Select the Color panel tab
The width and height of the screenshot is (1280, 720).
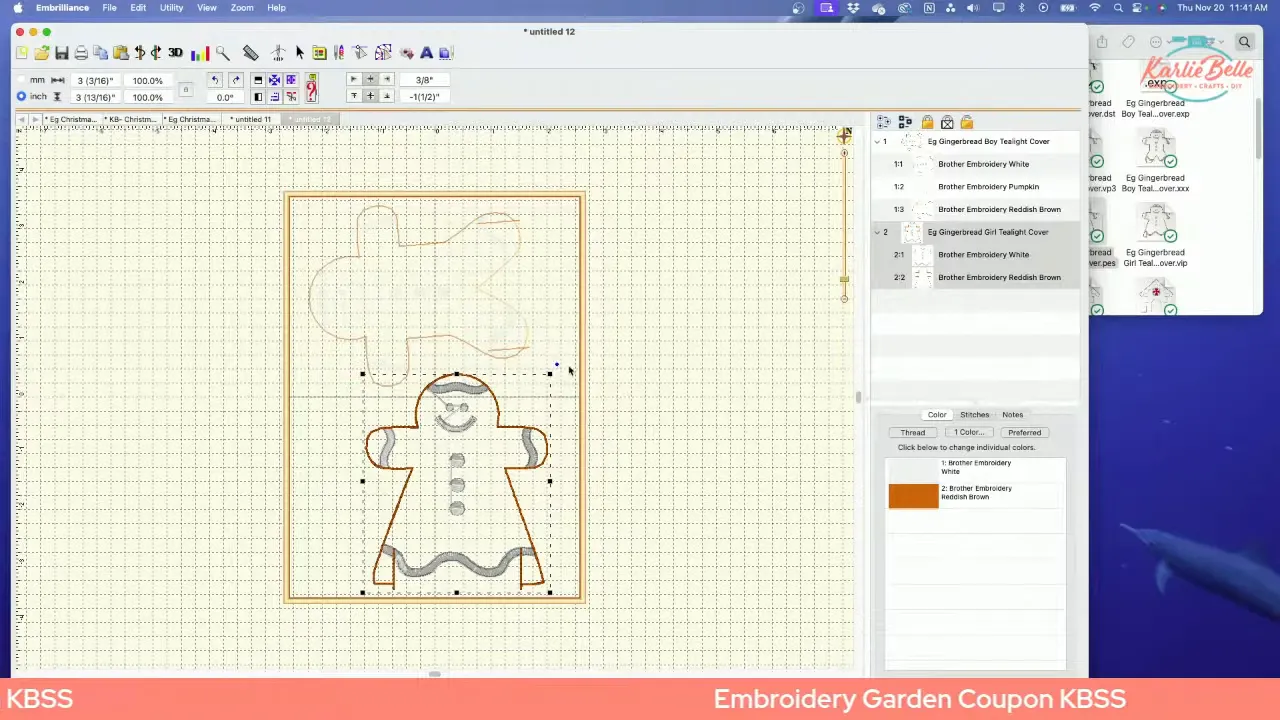pos(937,415)
